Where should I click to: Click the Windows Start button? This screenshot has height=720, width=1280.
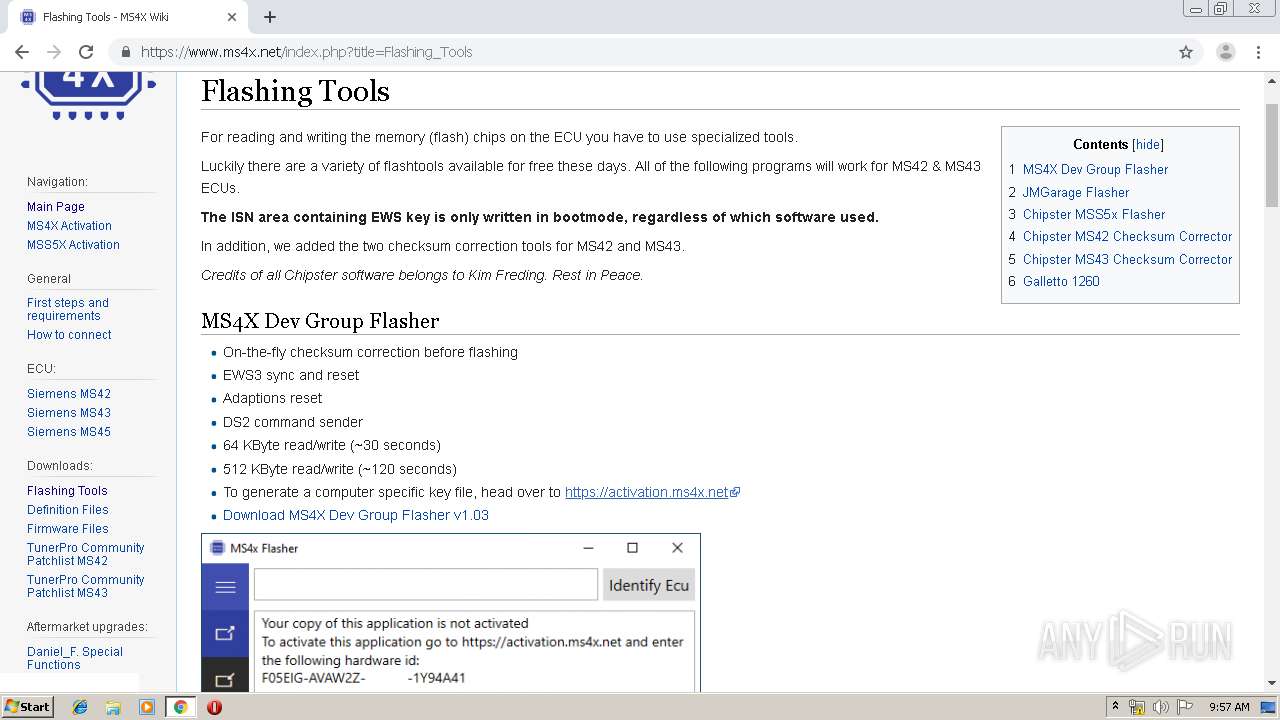(27, 707)
